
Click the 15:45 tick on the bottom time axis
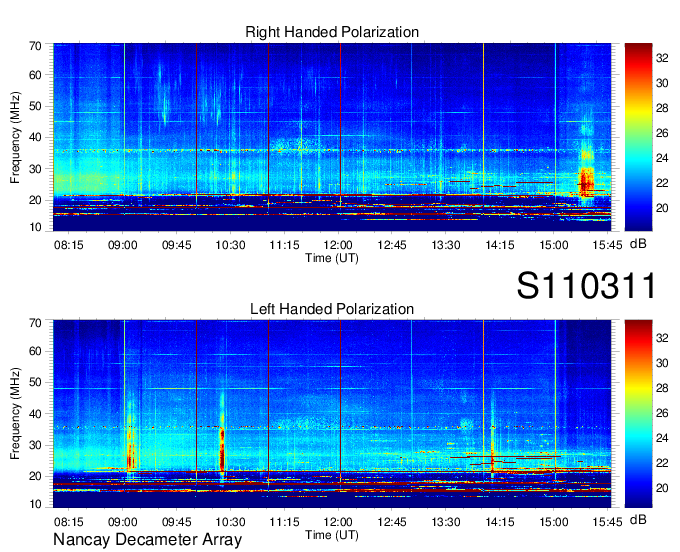(x=608, y=522)
